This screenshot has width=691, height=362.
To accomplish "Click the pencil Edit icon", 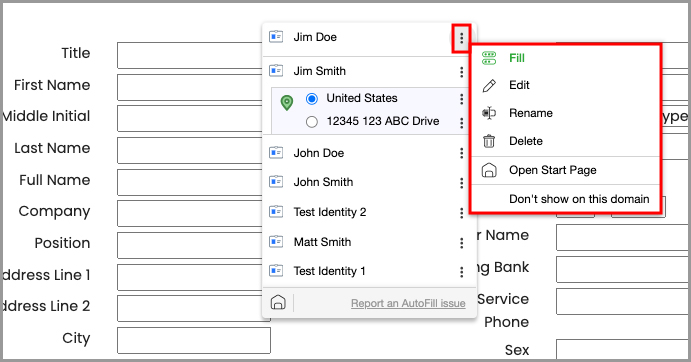I will (x=489, y=86).
